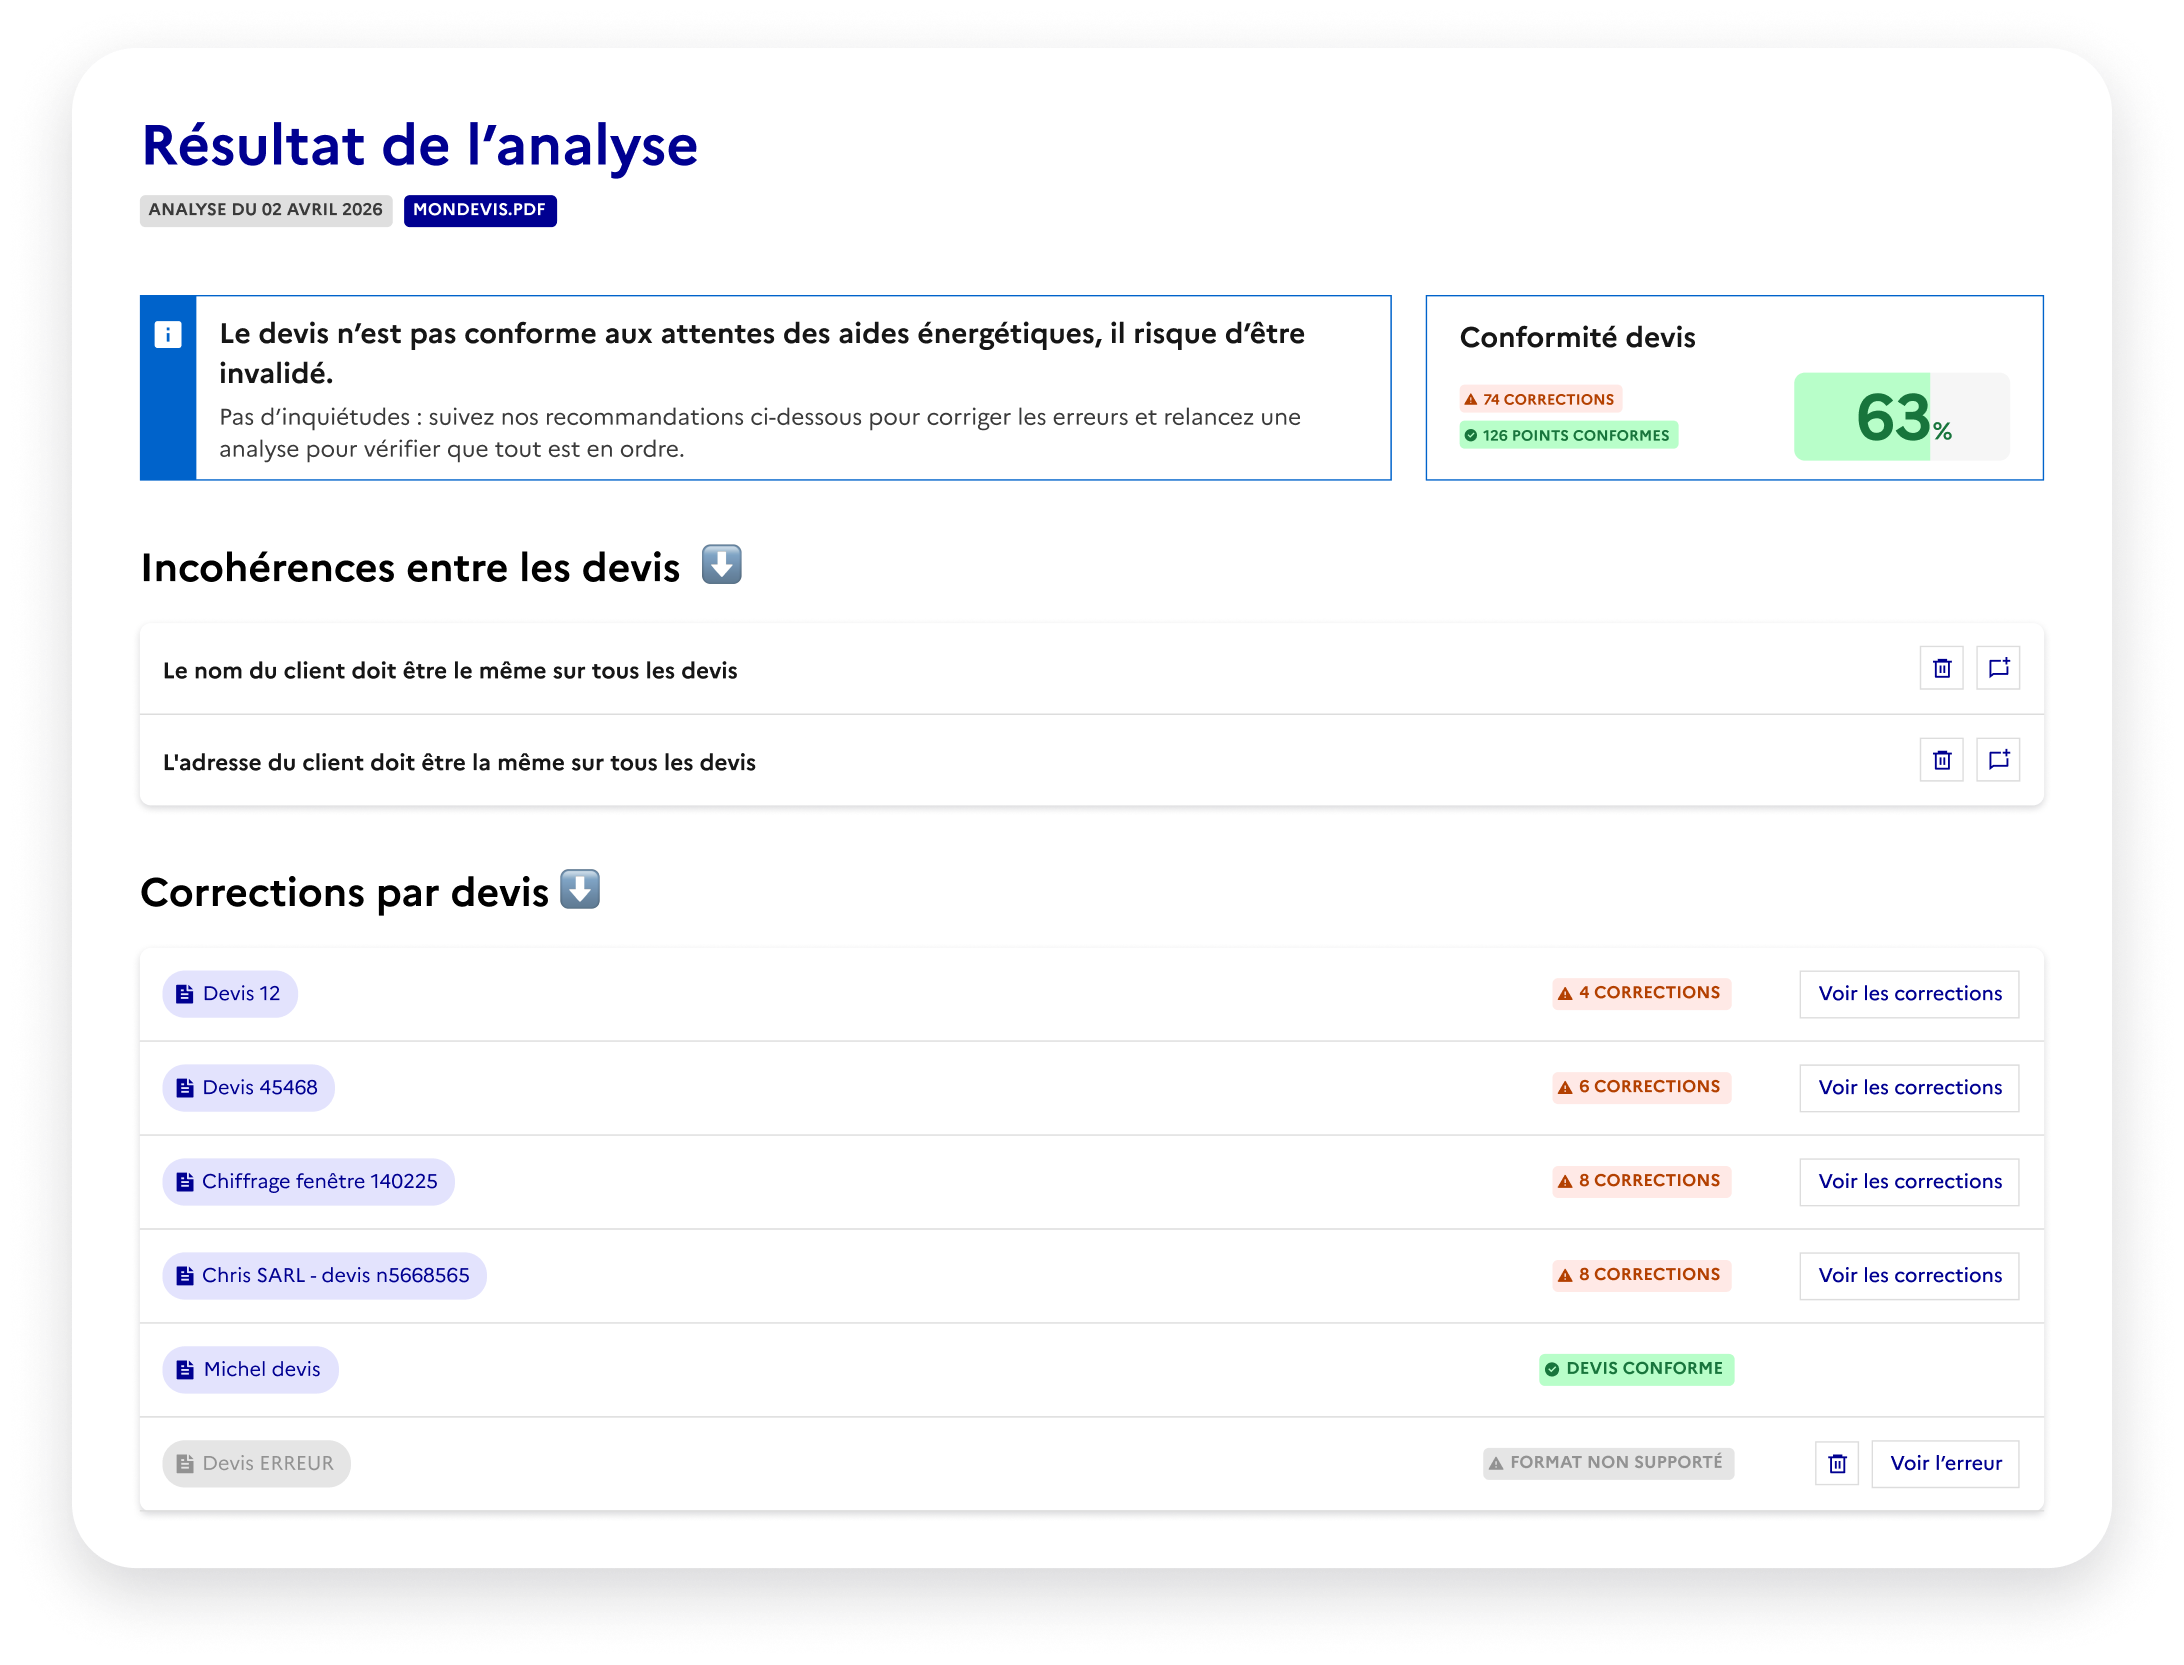2184x1665 pixels.
Task: Click the 4 CORRECTIONS badge
Action: tap(1641, 993)
